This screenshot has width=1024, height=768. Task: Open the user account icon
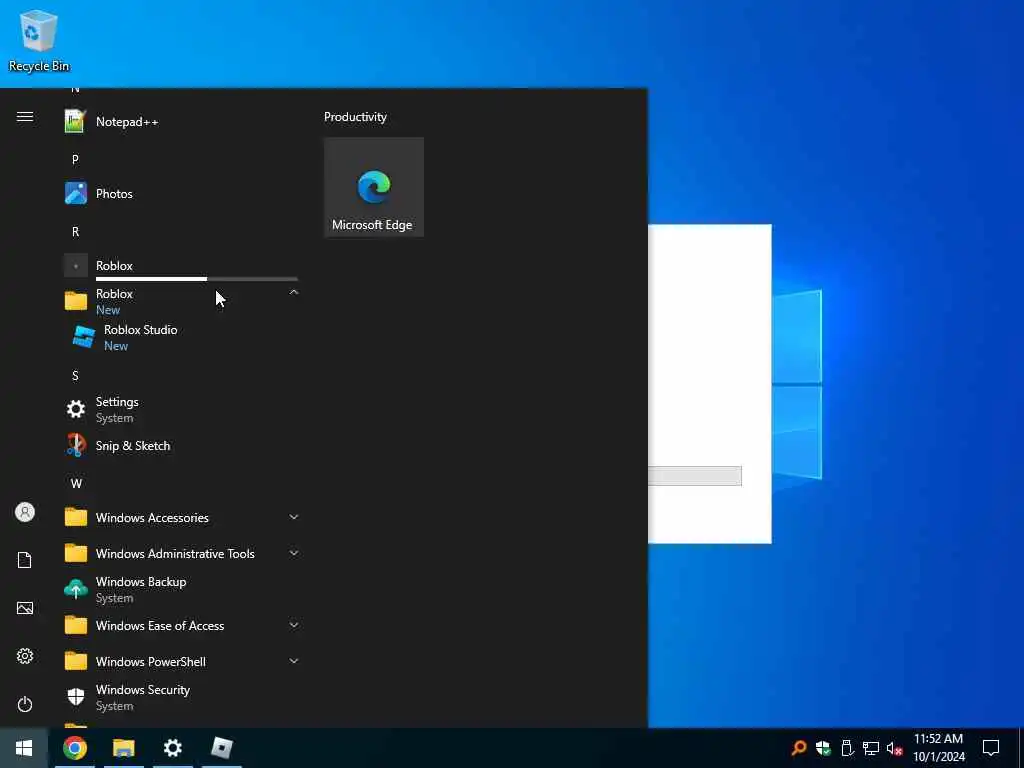25,512
